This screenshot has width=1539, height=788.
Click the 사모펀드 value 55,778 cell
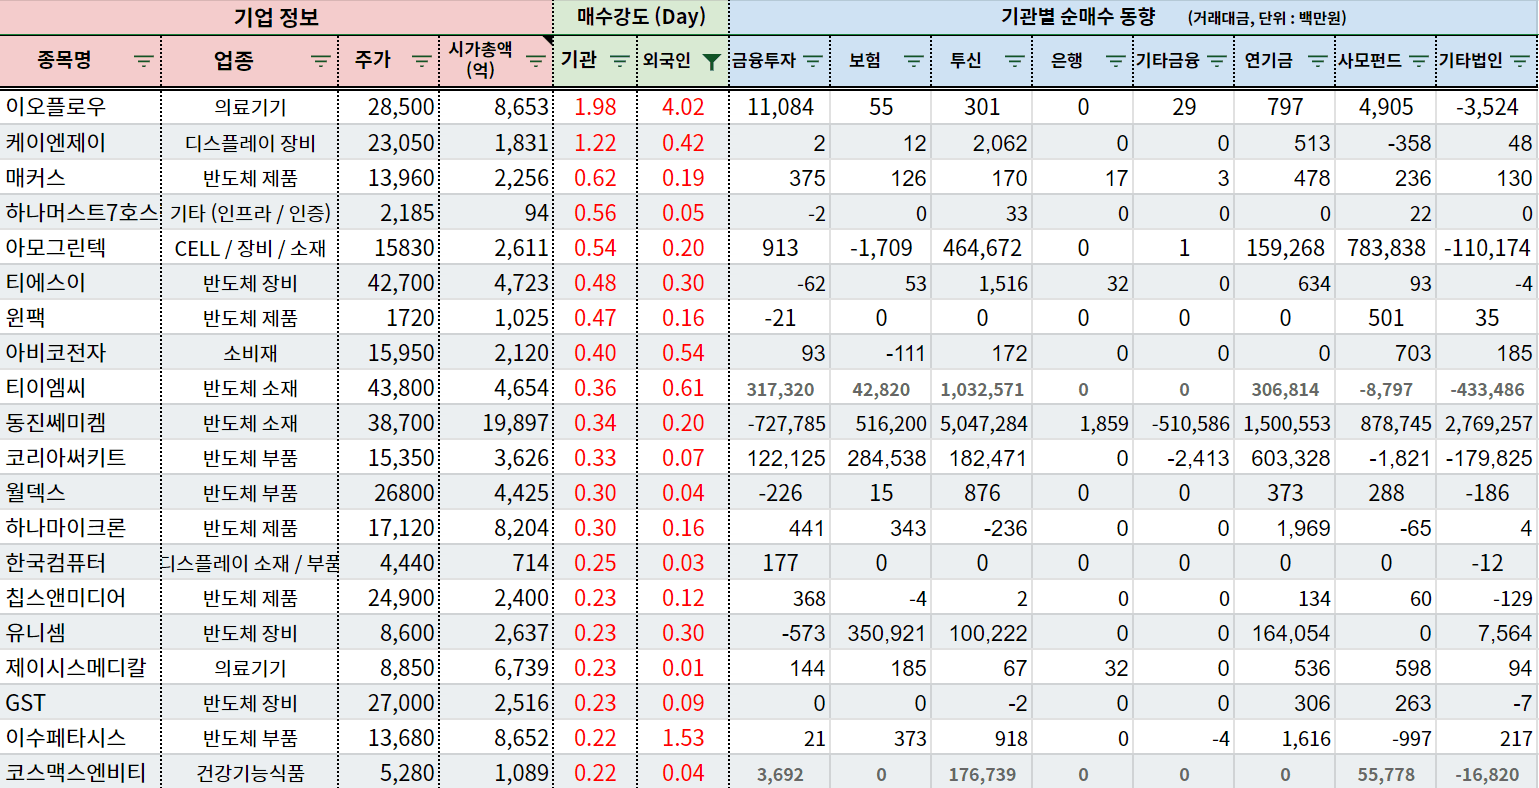(1386, 773)
